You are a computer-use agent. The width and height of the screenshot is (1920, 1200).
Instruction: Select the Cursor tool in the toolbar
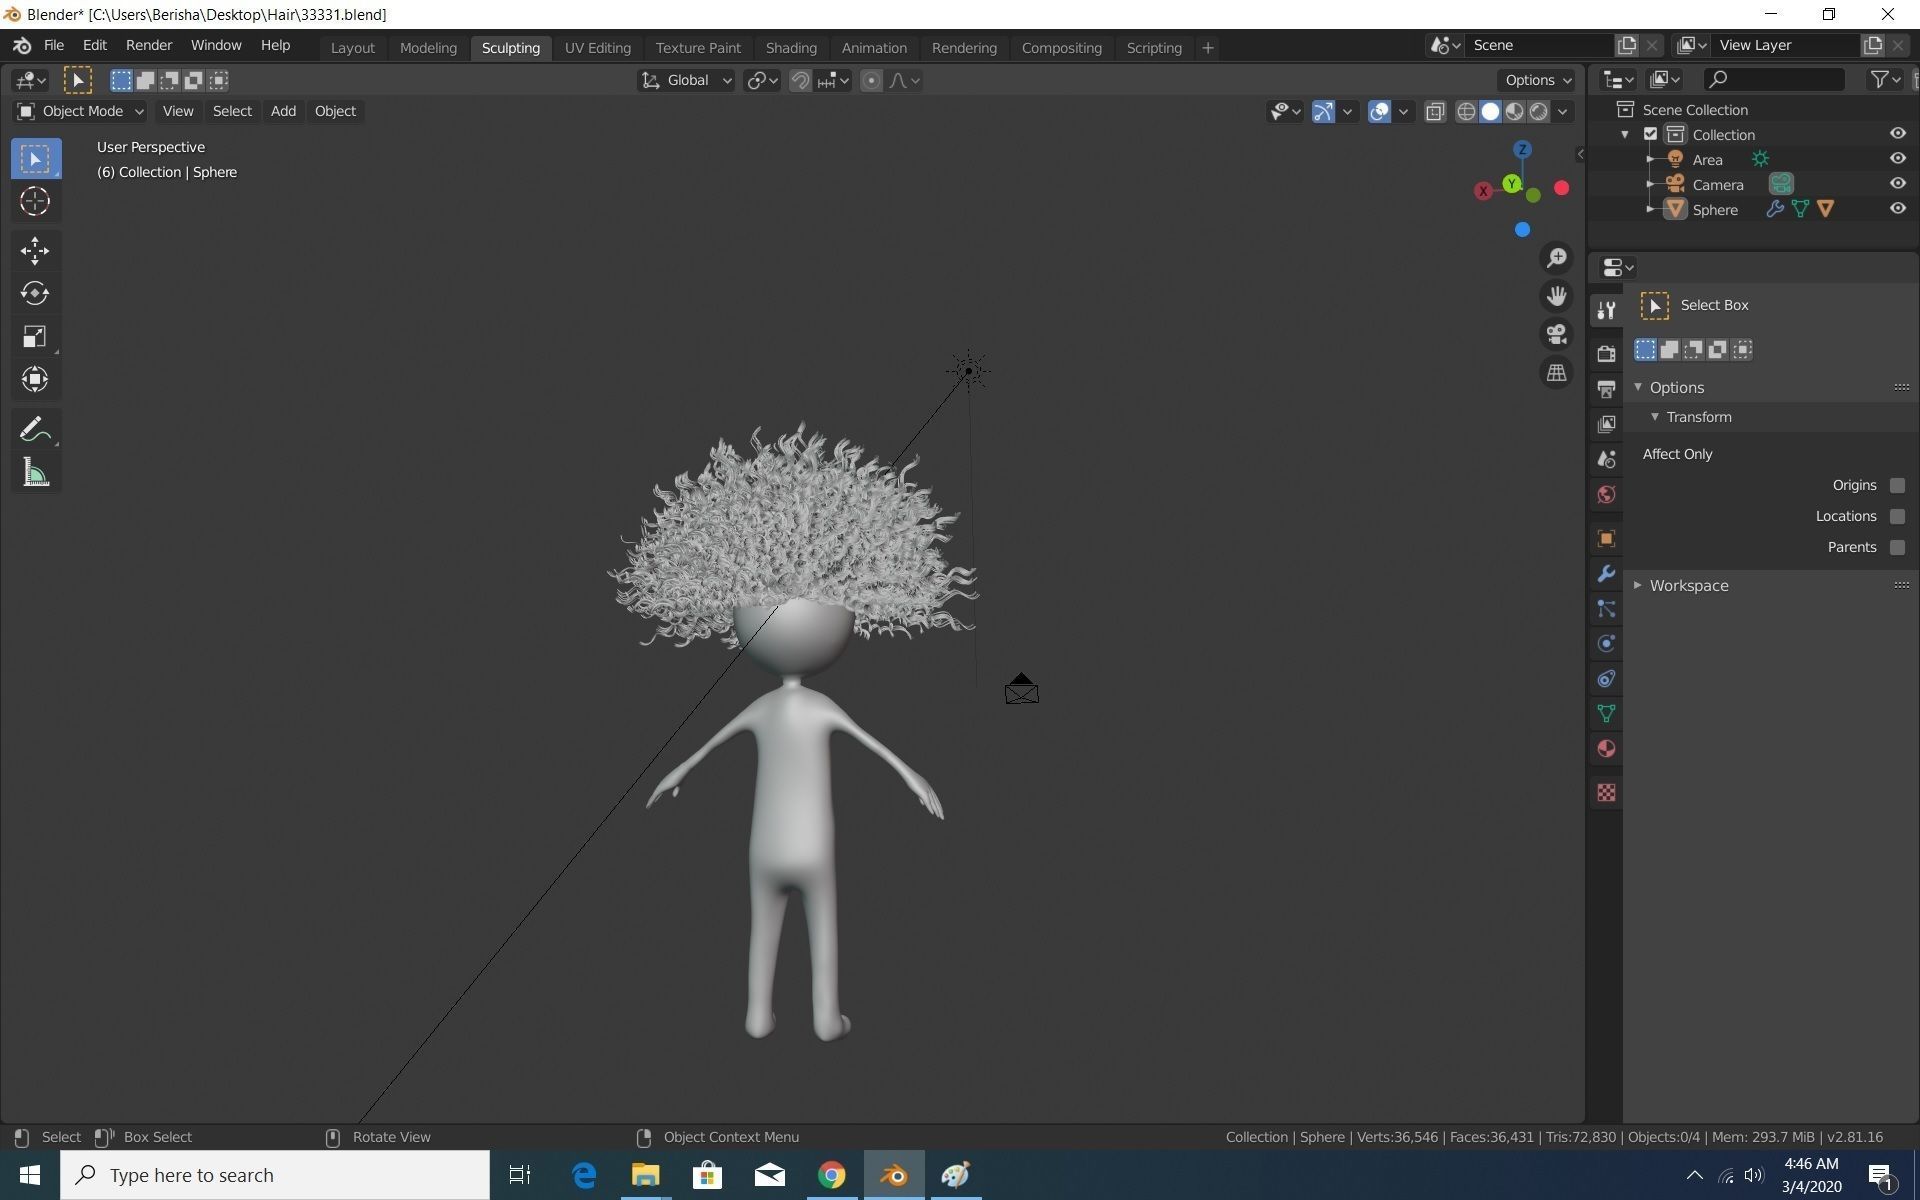(x=35, y=202)
